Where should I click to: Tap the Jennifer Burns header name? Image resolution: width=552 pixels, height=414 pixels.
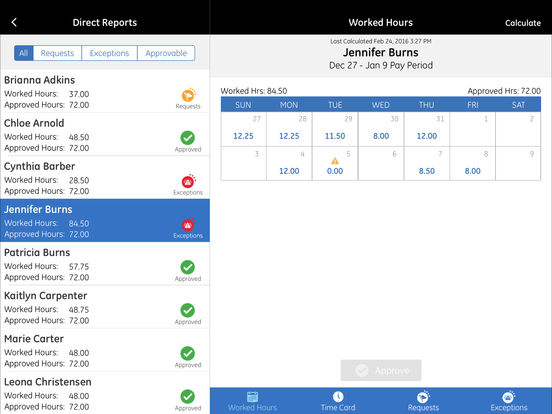(381, 52)
